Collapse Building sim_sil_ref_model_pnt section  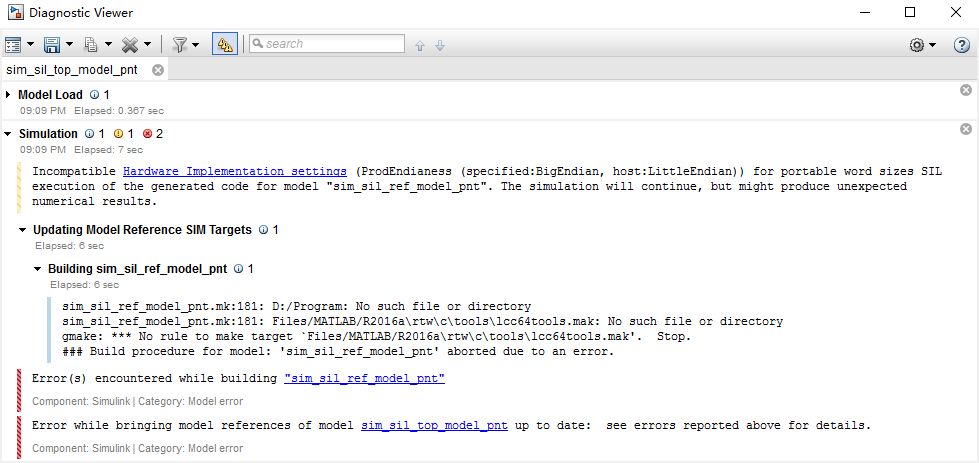pos(37,269)
